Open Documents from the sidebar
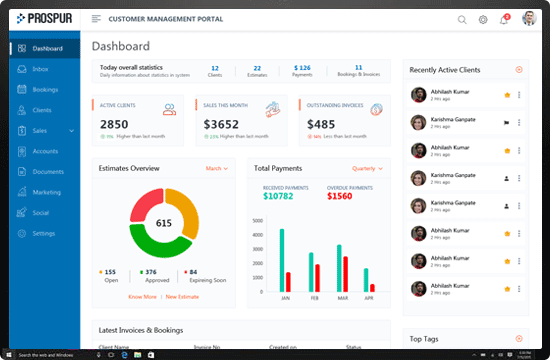This screenshot has height=360, width=550. 45,172
